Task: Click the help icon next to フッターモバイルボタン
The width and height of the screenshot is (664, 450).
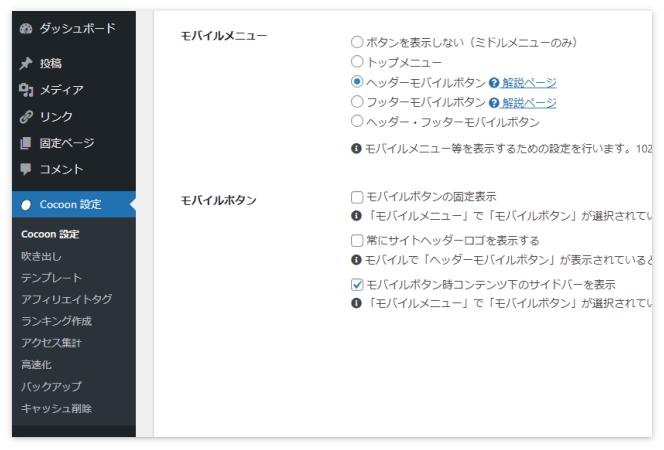Action: click(x=494, y=102)
